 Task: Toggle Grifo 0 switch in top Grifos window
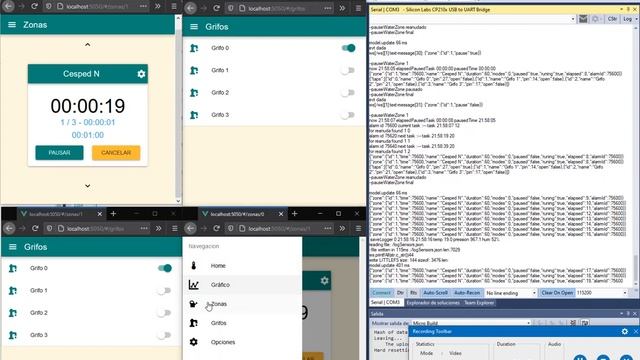click(x=348, y=48)
